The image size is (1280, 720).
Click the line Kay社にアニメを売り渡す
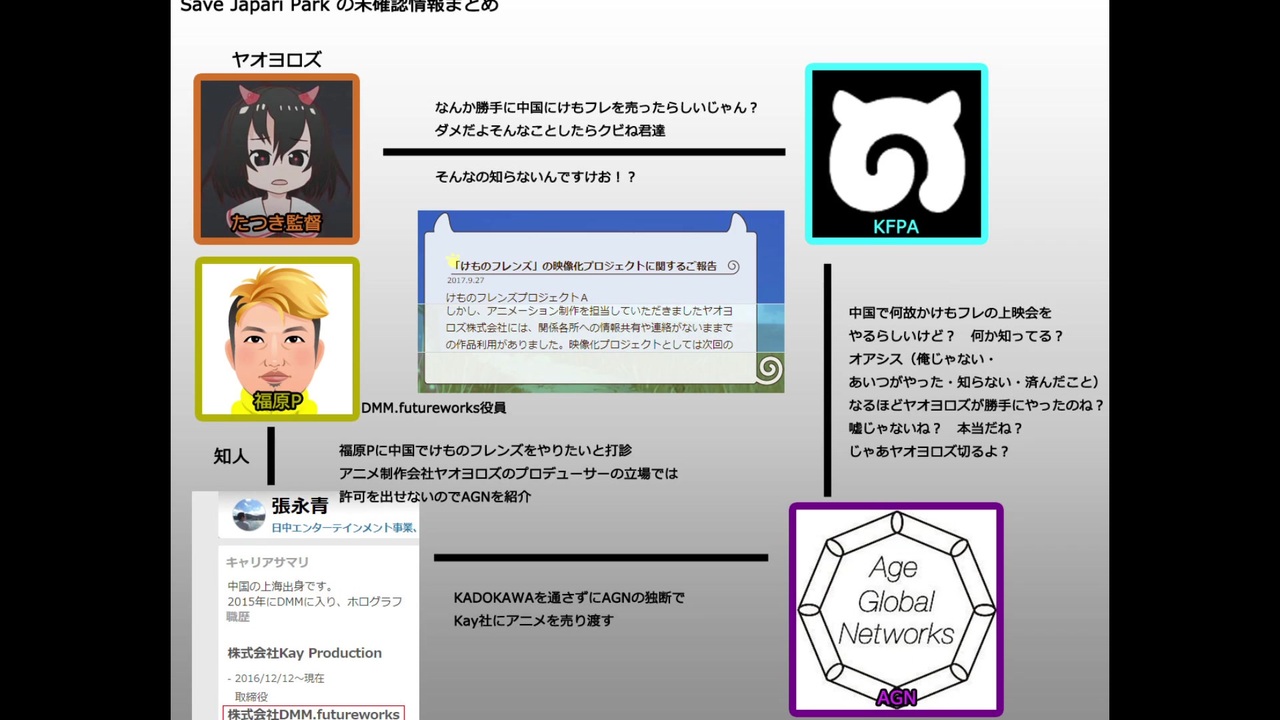(x=534, y=621)
